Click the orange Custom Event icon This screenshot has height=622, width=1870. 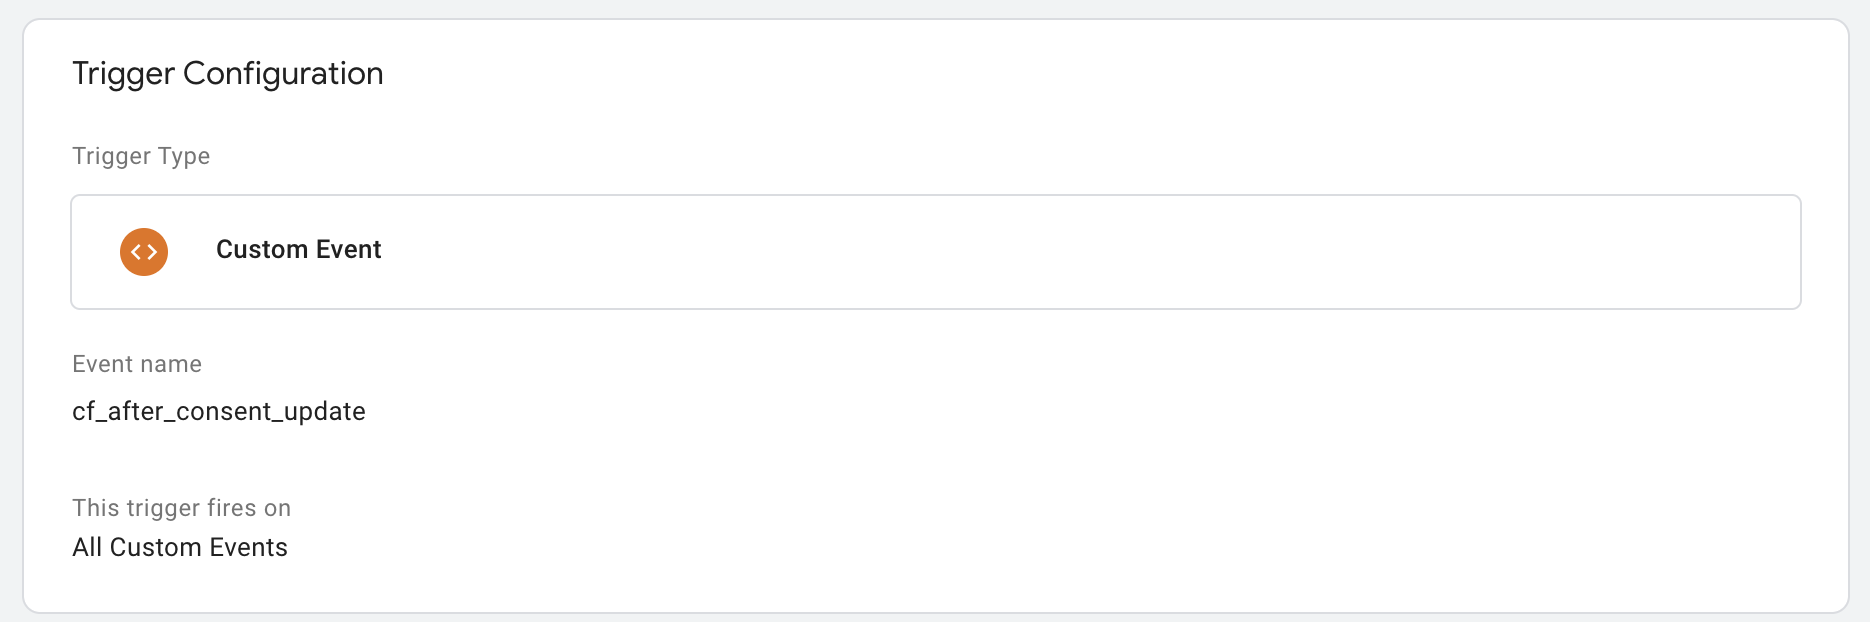pos(144,252)
